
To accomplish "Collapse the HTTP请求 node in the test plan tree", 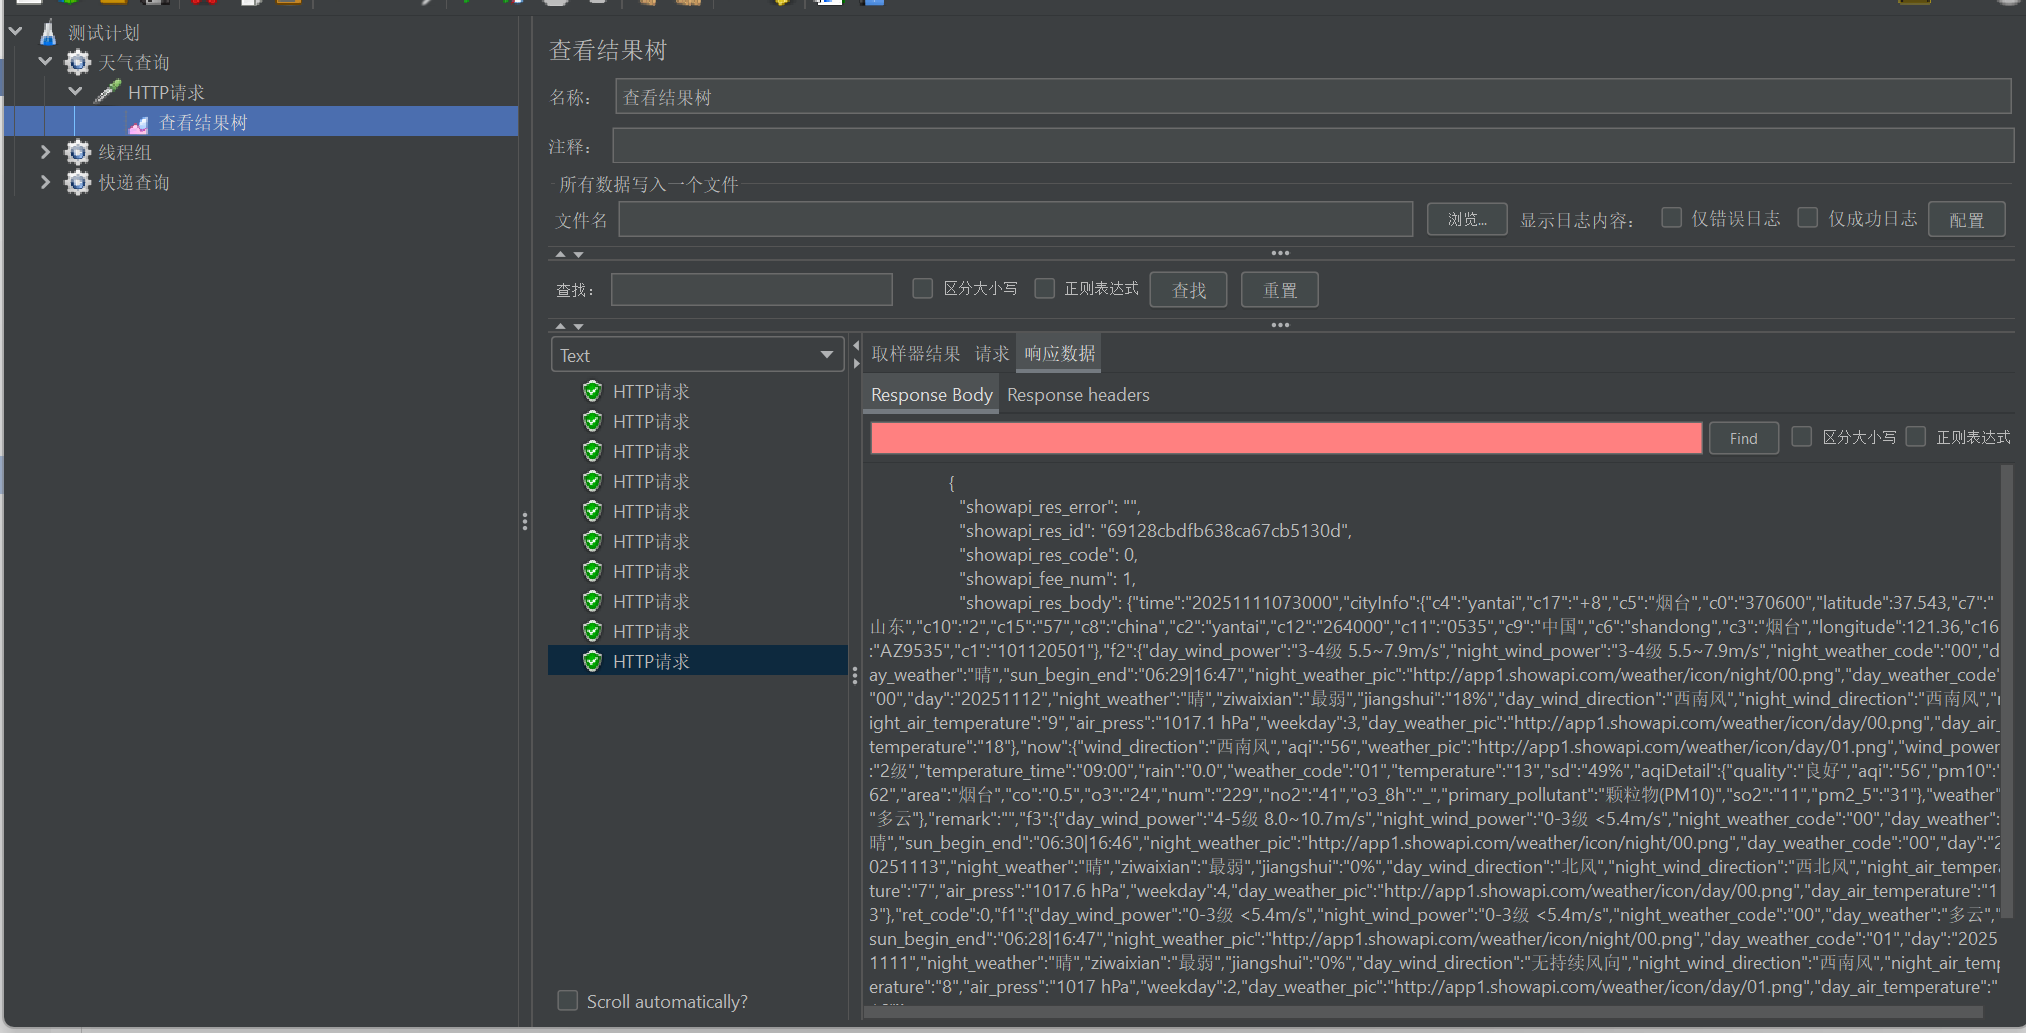I will pos(76,92).
